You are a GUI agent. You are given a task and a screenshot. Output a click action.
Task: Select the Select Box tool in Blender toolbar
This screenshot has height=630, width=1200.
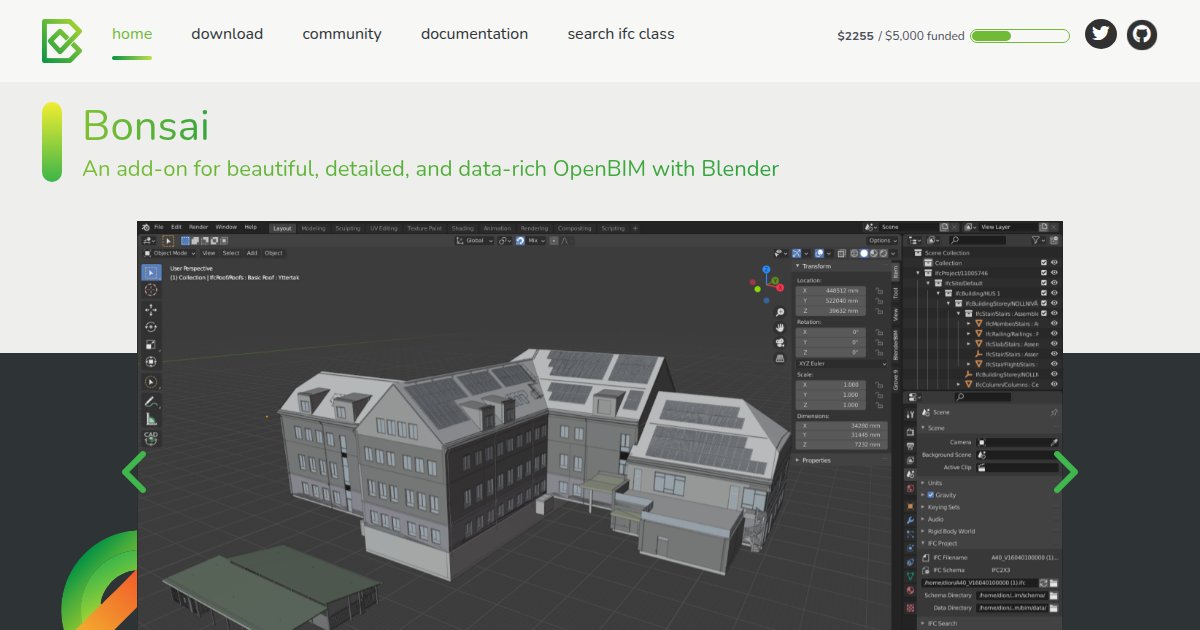(151, 272)
